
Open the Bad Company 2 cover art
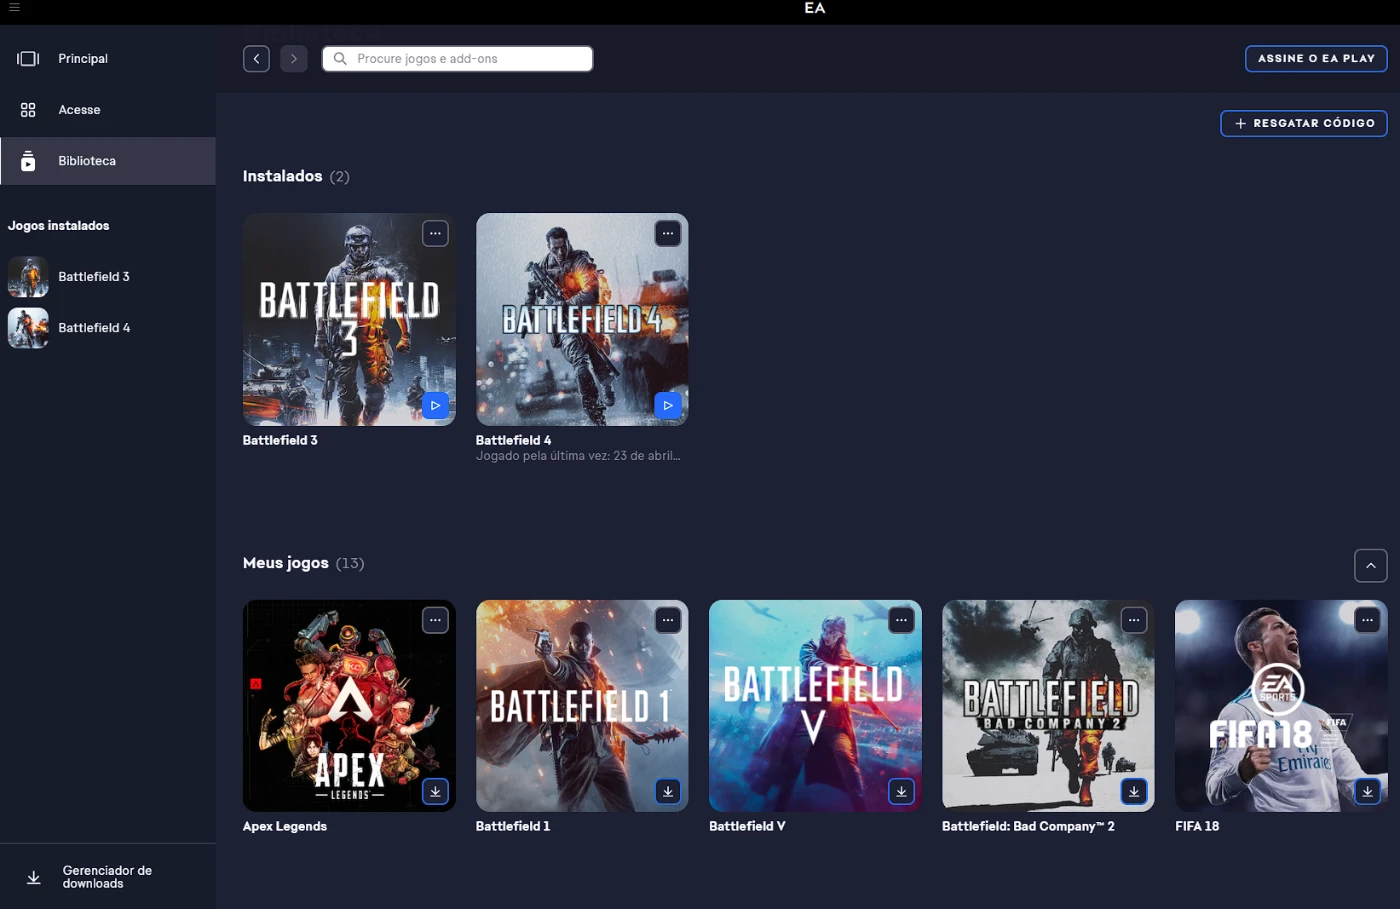1048,706
